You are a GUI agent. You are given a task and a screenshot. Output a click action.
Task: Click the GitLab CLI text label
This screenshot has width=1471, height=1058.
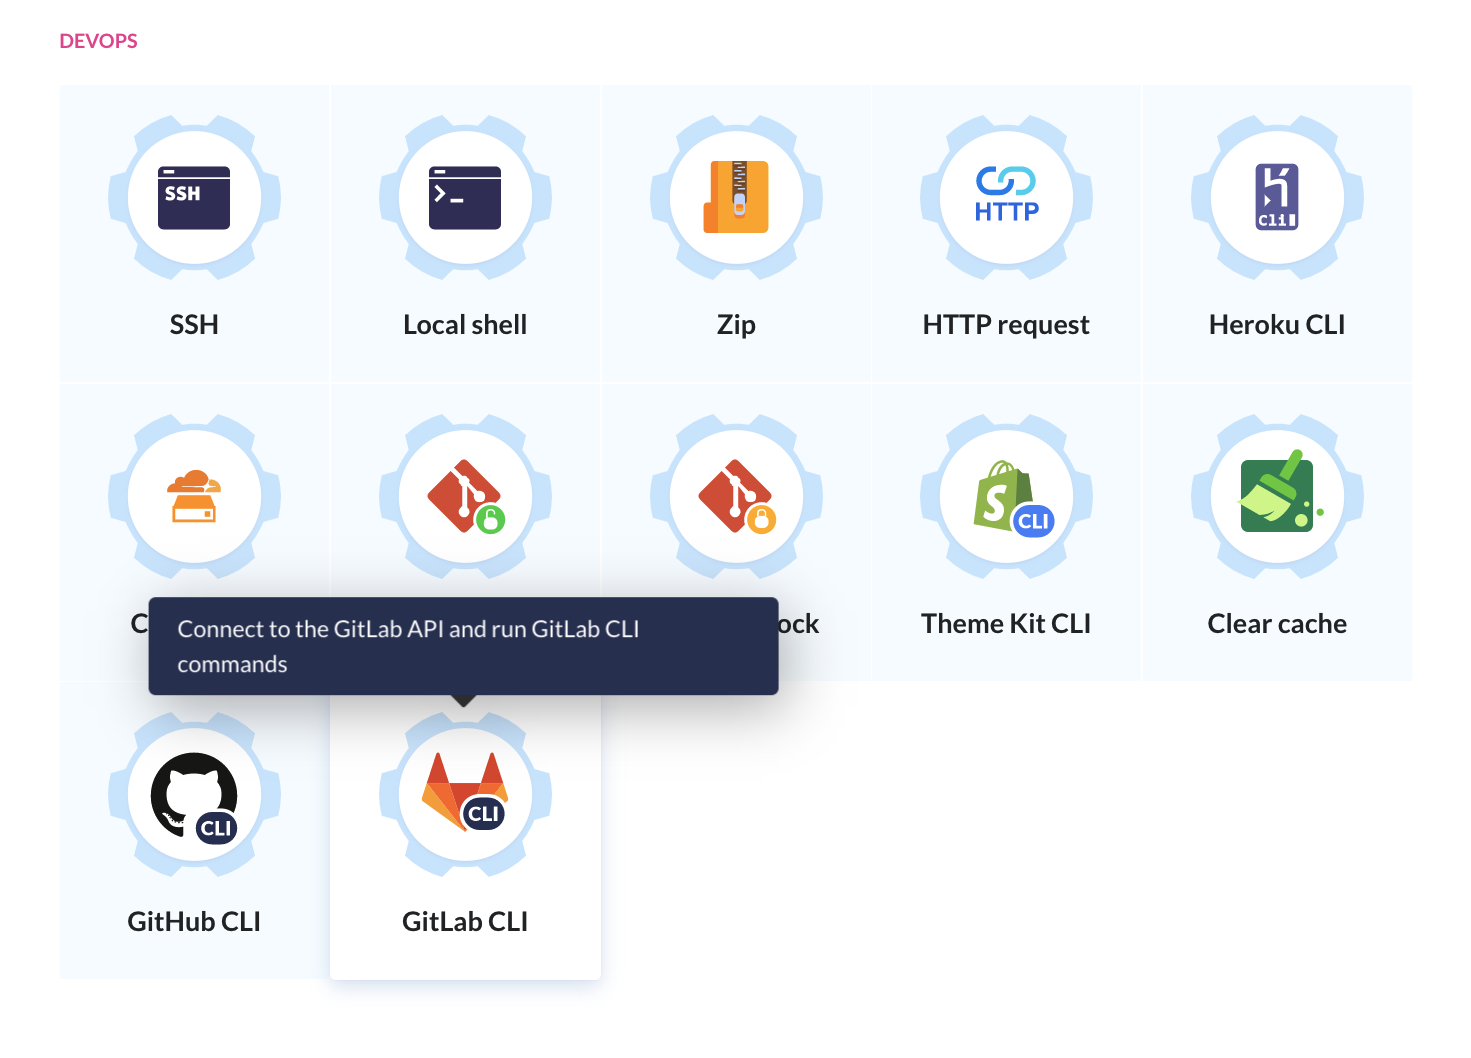tap(465, 921)
